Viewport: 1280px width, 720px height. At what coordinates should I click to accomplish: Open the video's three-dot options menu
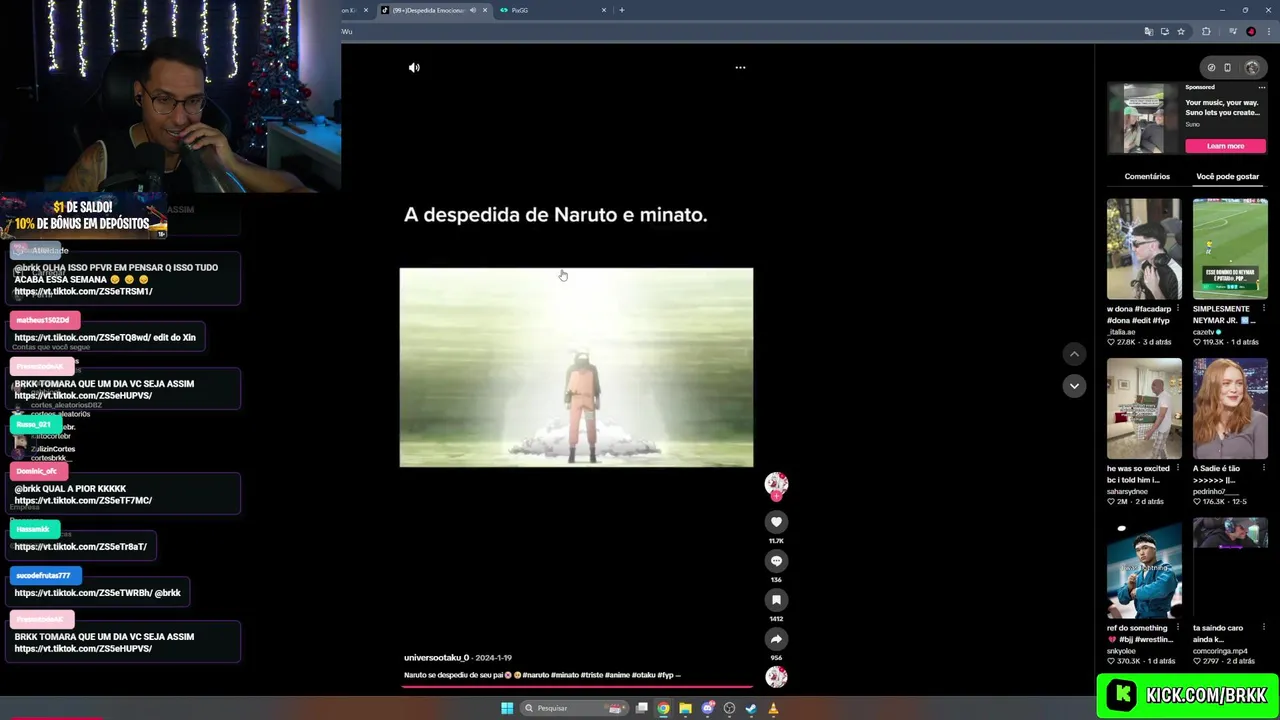(x=740, y=68)
